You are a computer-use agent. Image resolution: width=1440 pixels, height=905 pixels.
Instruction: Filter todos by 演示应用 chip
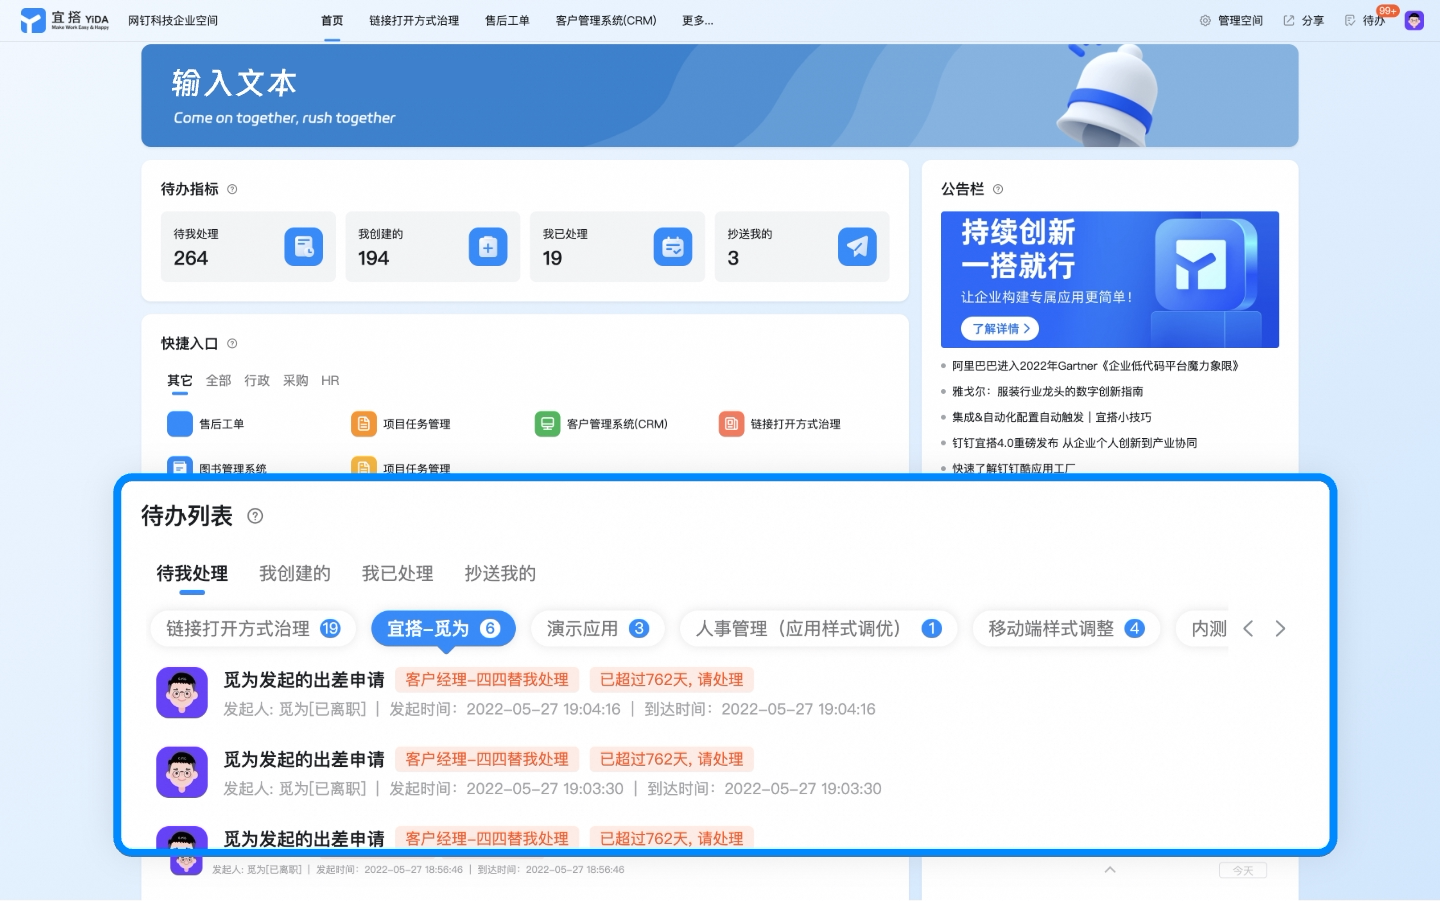(598, 628)
